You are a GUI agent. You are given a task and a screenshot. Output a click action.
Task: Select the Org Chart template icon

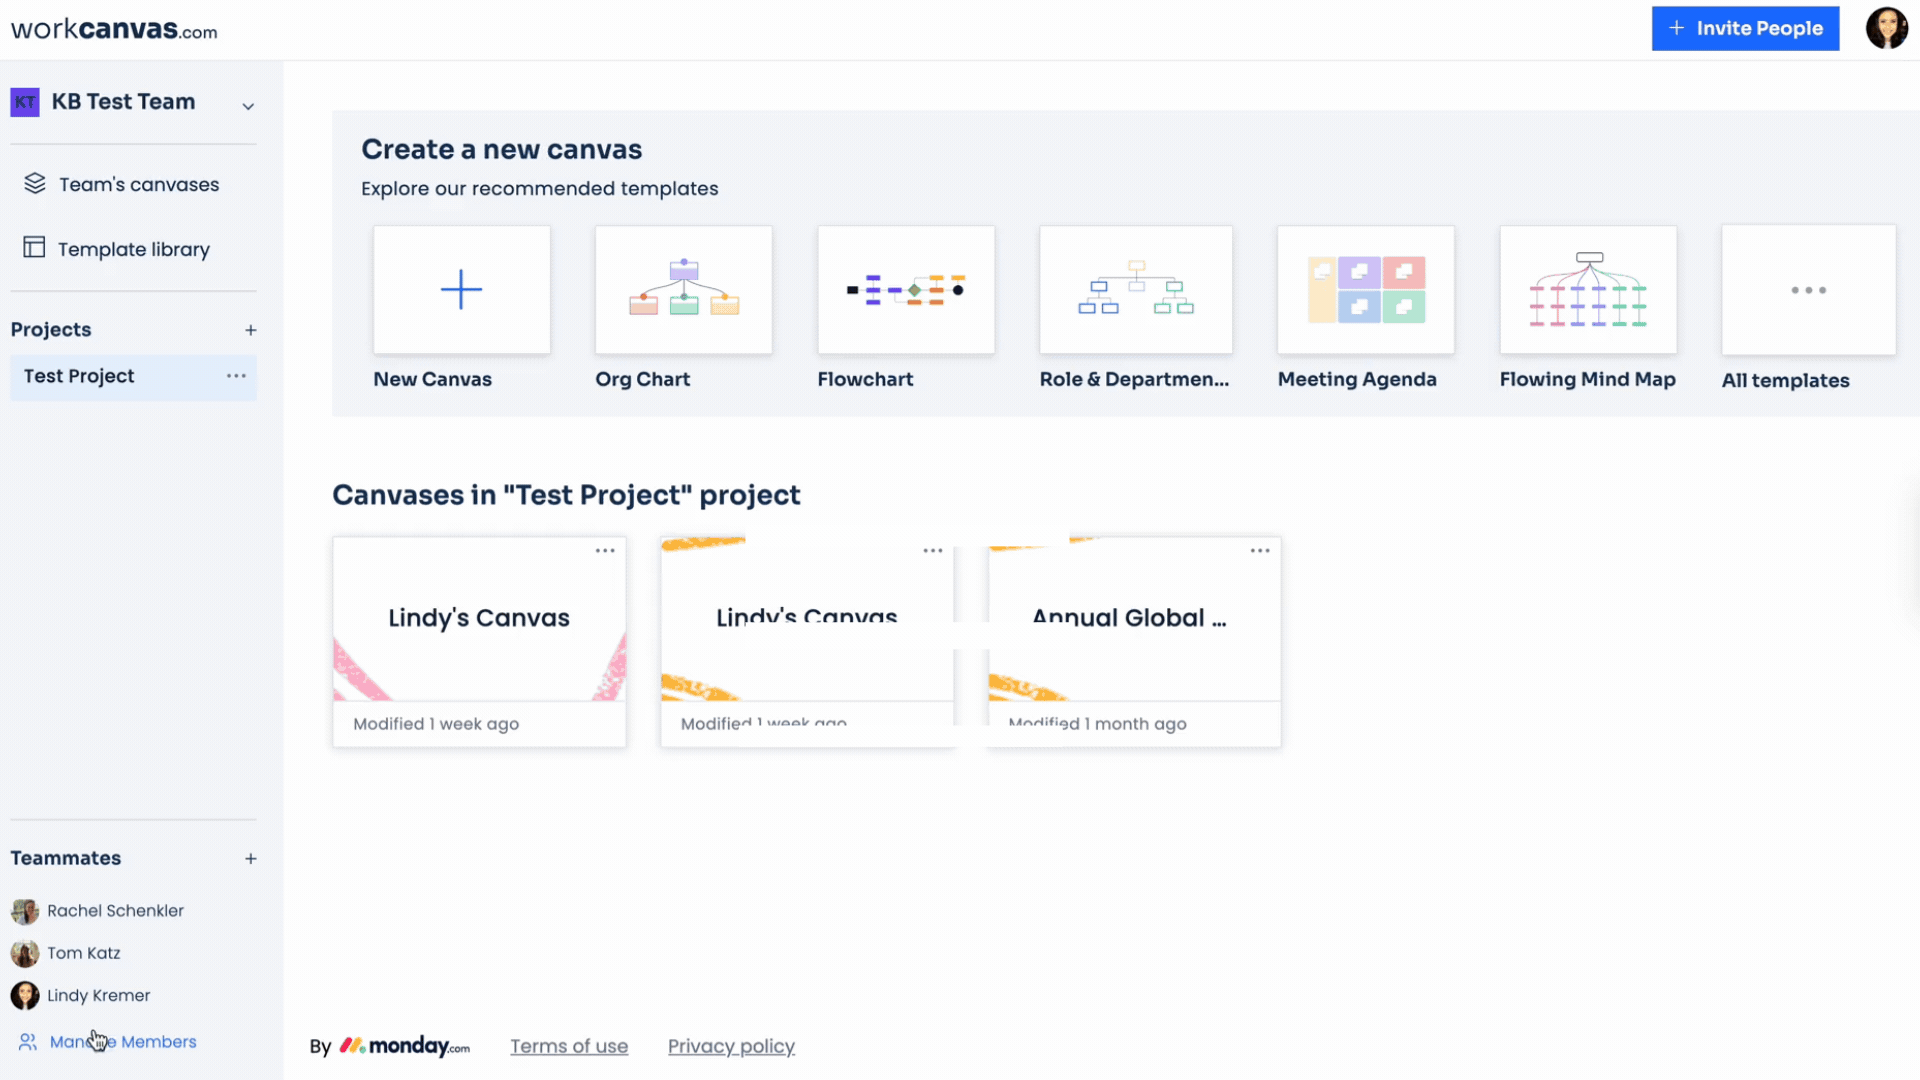pyautogui.click(x=683, y=290)
